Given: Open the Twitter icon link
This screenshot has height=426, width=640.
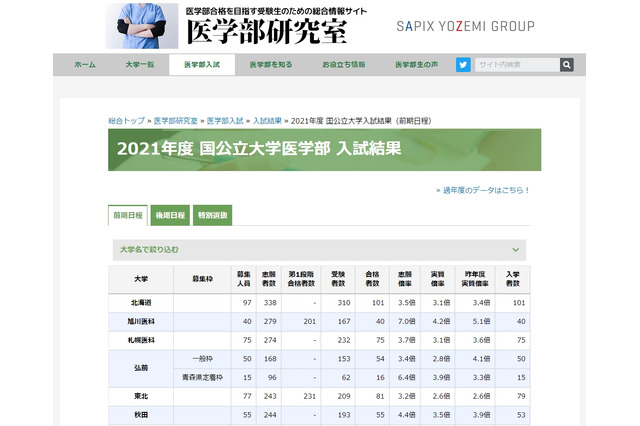Looking at the screenshot, I should point(463,64).
